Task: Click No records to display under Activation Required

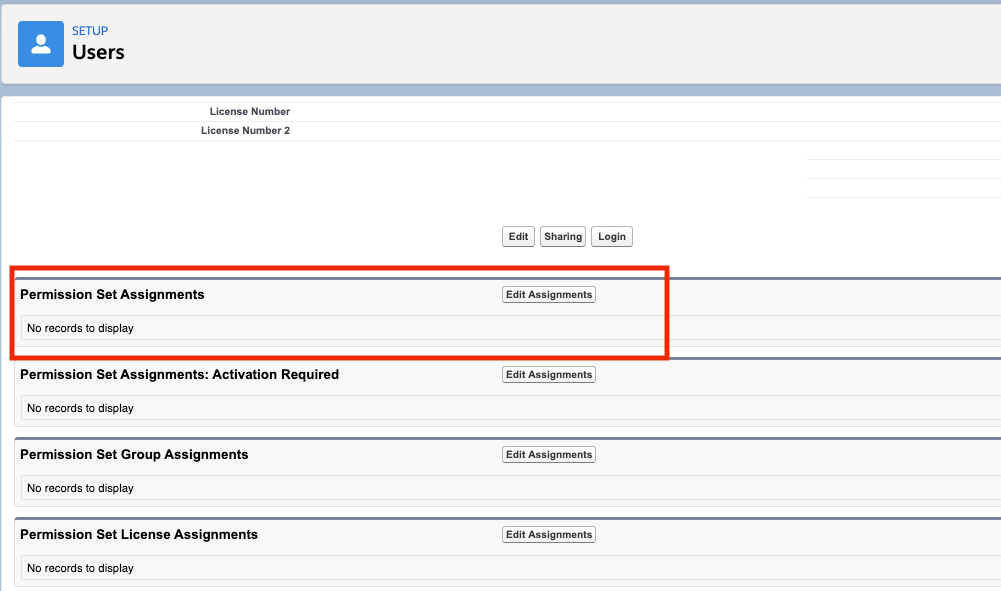Action: pos(78,407)
